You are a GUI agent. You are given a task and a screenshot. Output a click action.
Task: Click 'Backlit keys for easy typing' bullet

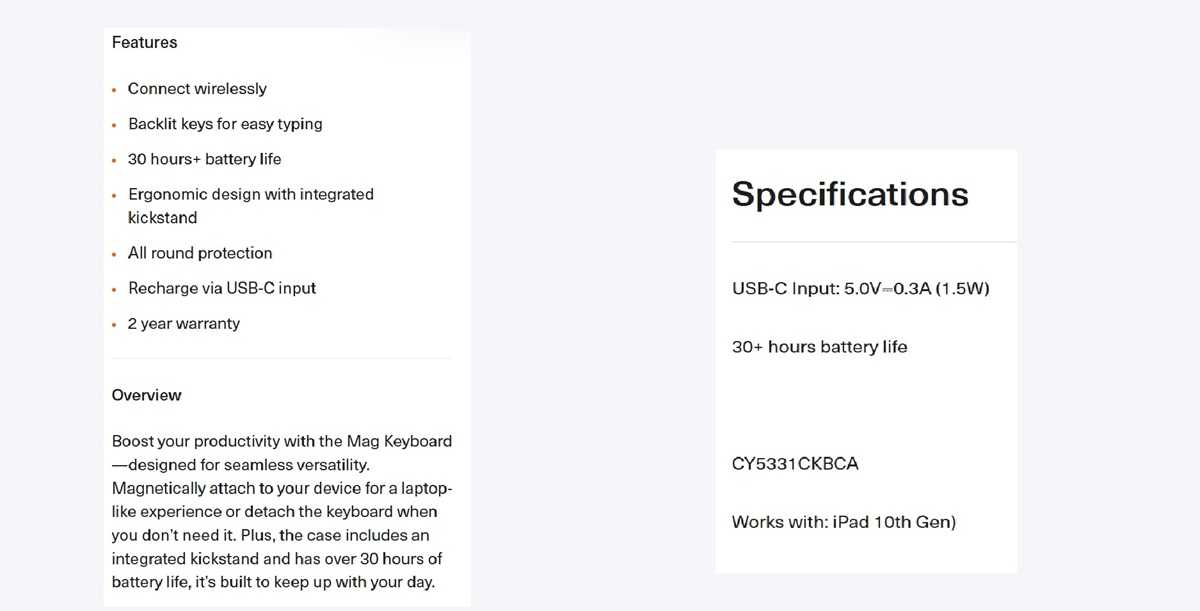tap(225, 124)
